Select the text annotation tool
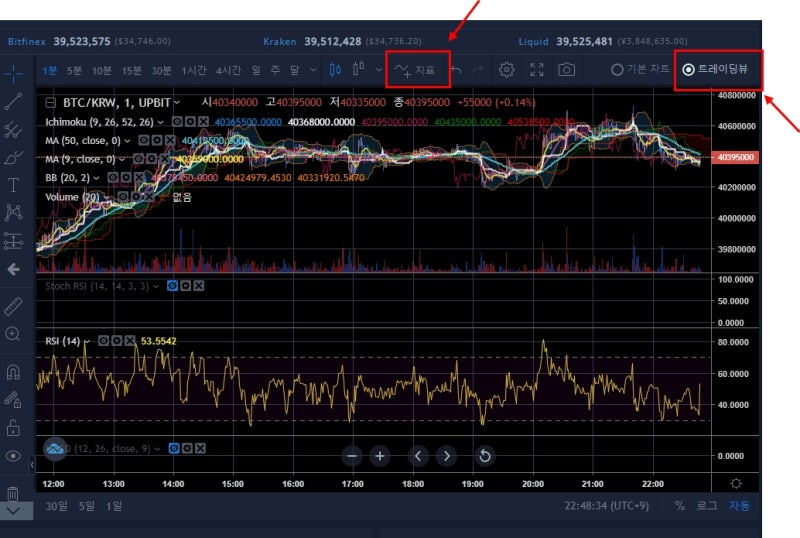The height and width of the screenshot is (538, 800). [13, 185]
